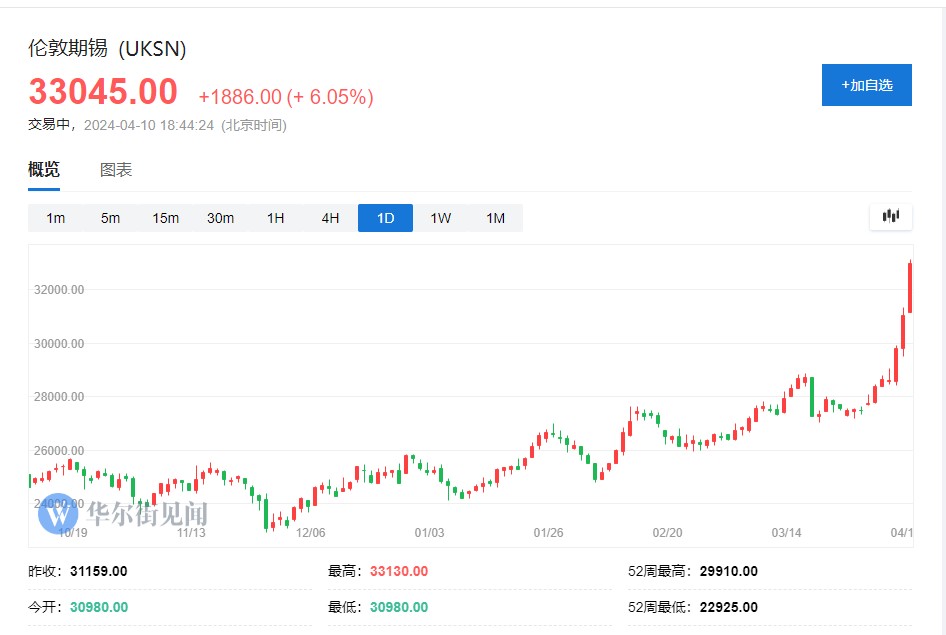Click the 33045.00 current price
The image size is (946, 635).
[103, 92]
